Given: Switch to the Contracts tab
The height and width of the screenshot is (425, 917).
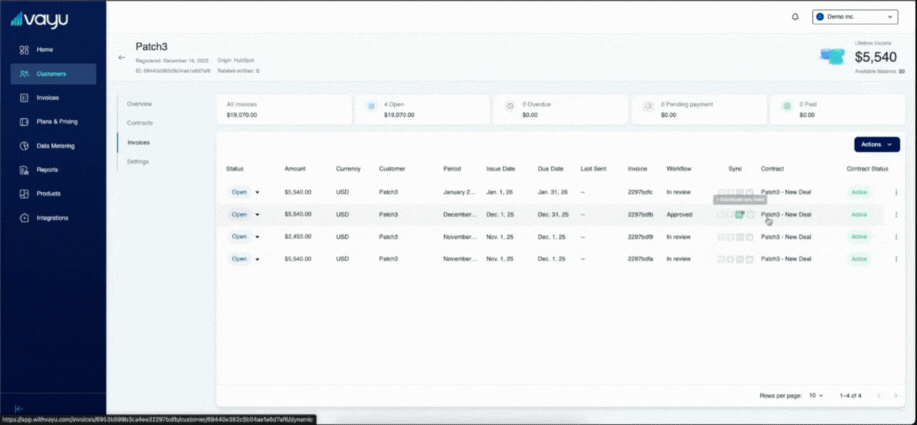Looking at the screenshot, I should point(140,123).
